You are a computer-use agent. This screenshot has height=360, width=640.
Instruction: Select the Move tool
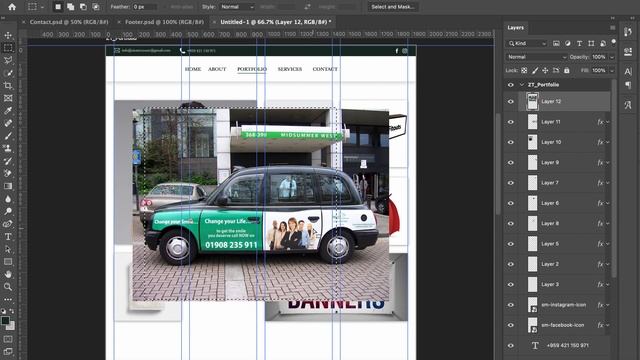pos(8,36)
